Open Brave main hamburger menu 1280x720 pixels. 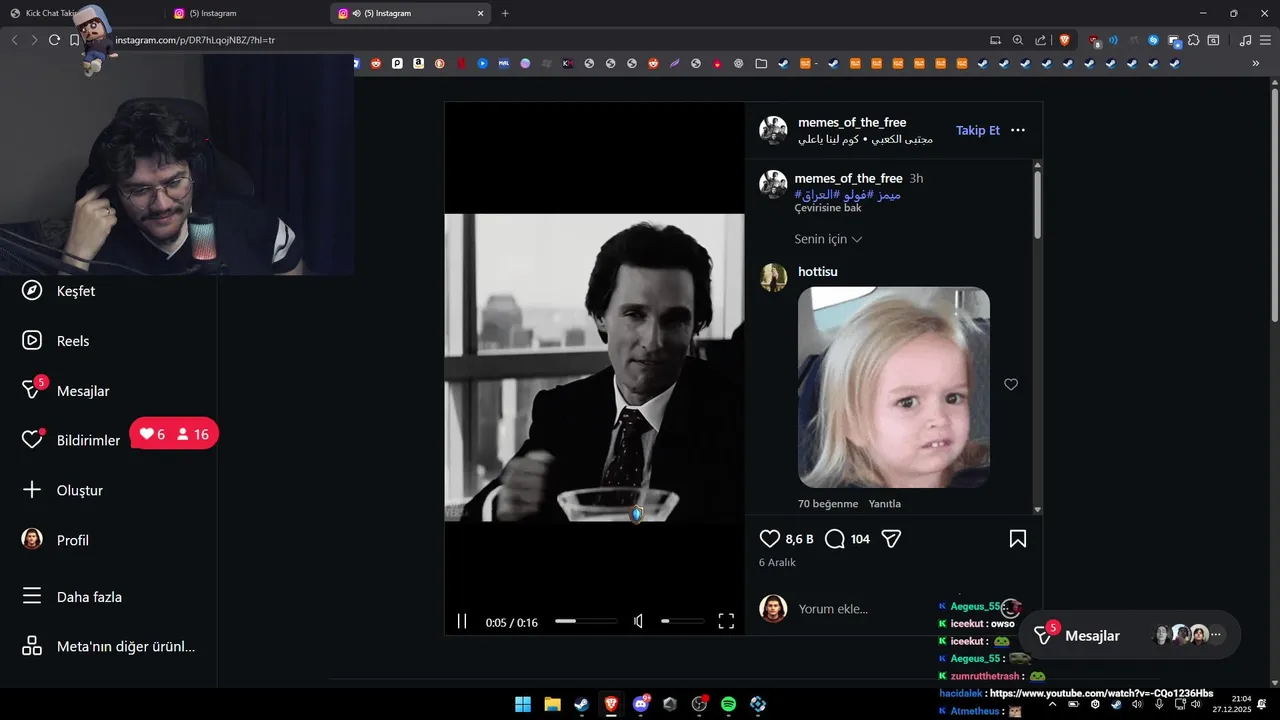pos(1264,40)
